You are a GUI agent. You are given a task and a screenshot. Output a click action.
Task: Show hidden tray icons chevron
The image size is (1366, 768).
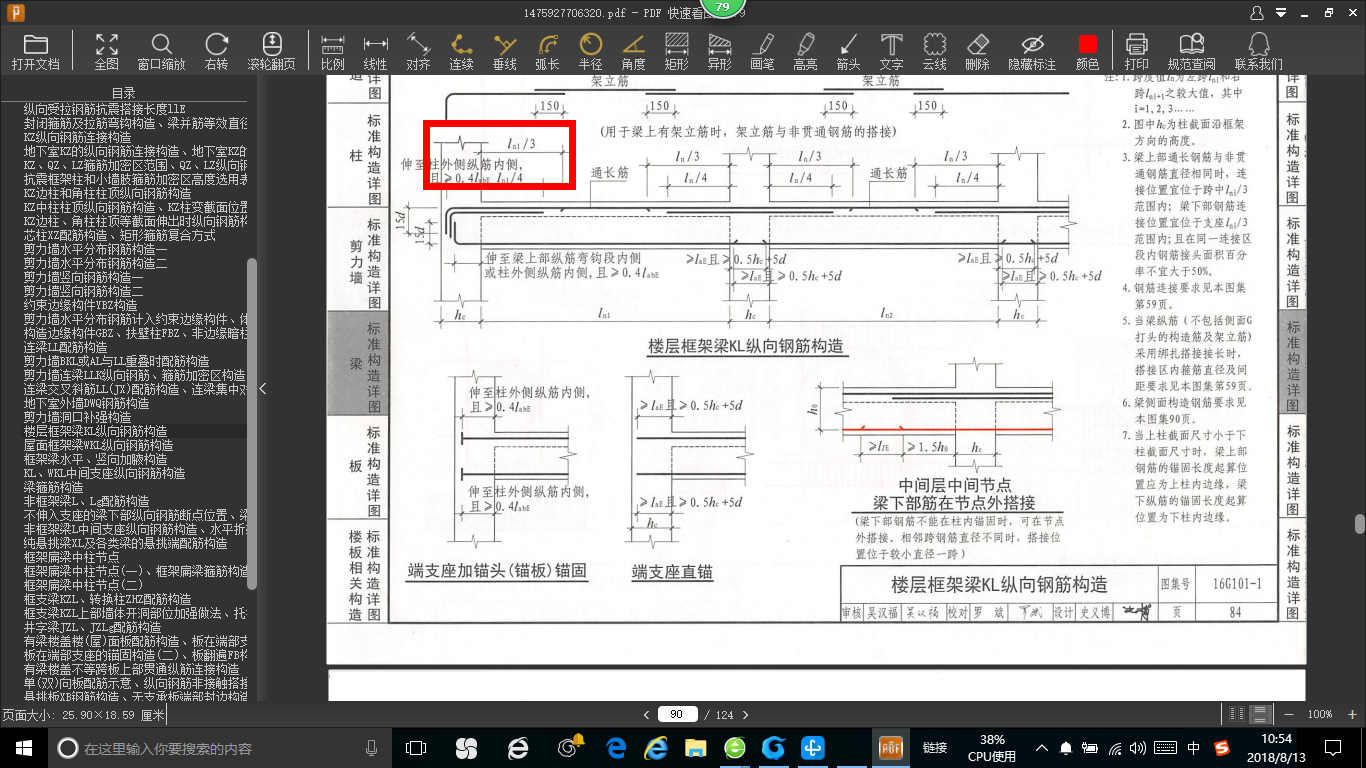click(1042, 747)
